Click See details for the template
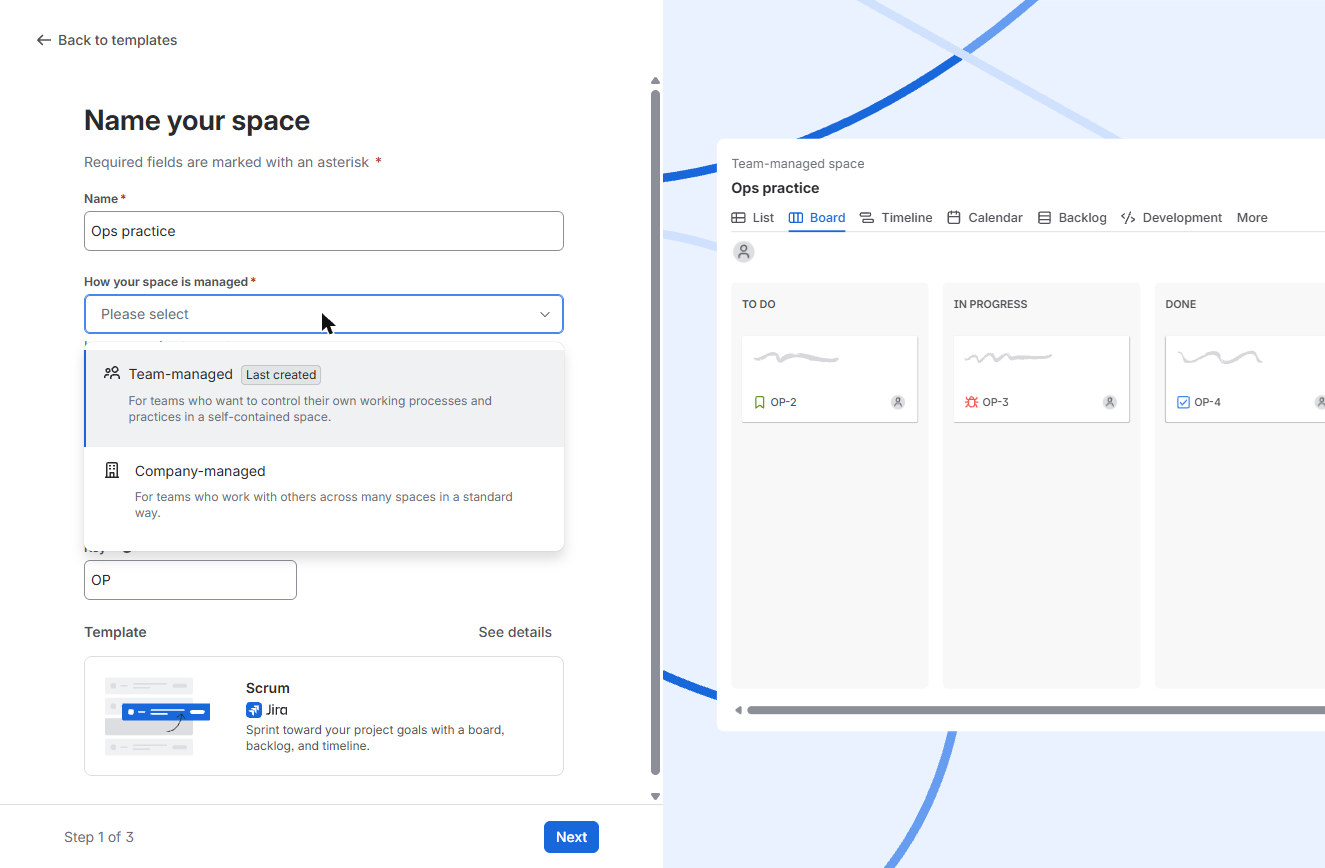Viewport: 1325px width, 868px height. coord(515,632)
